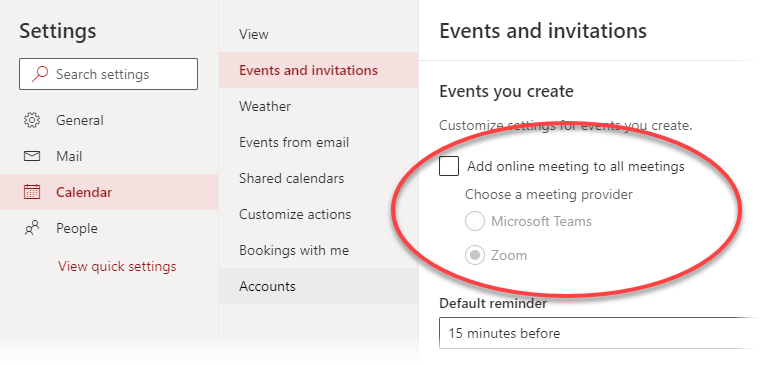Click the Mail envelope icon

click(x=32, y=156)
